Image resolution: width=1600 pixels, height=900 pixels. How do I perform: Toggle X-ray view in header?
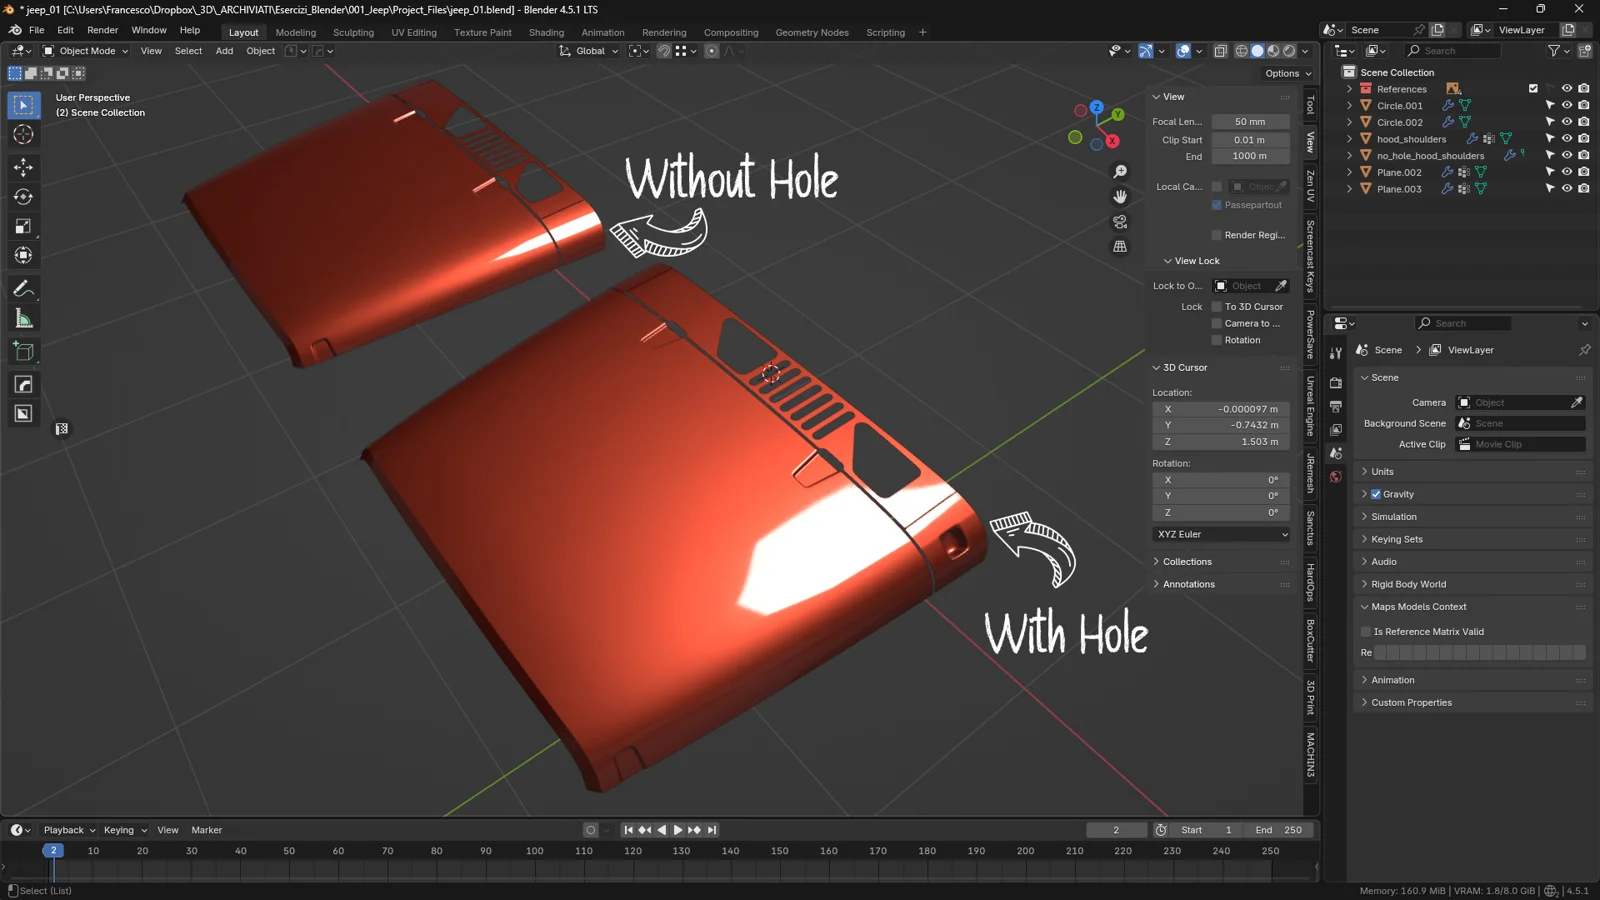(1221, 51)
